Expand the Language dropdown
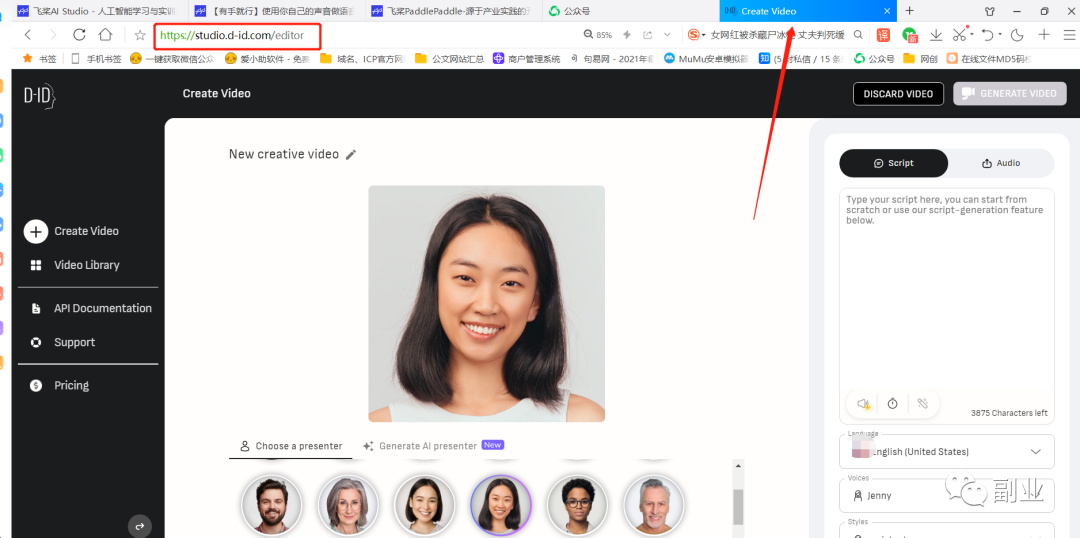 [946, 452]
